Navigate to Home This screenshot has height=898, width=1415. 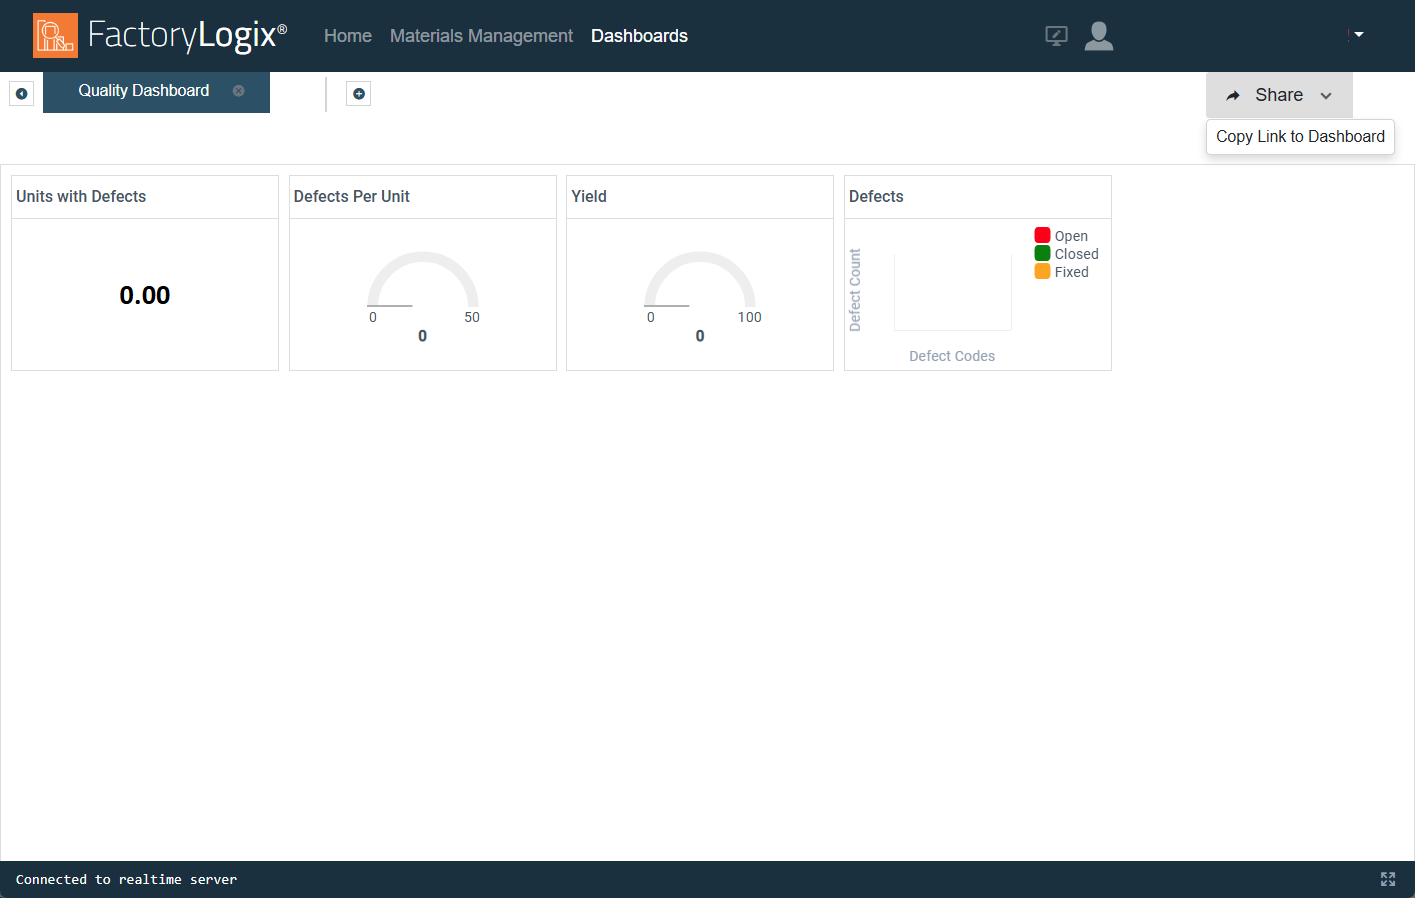[x=347, y=35]
